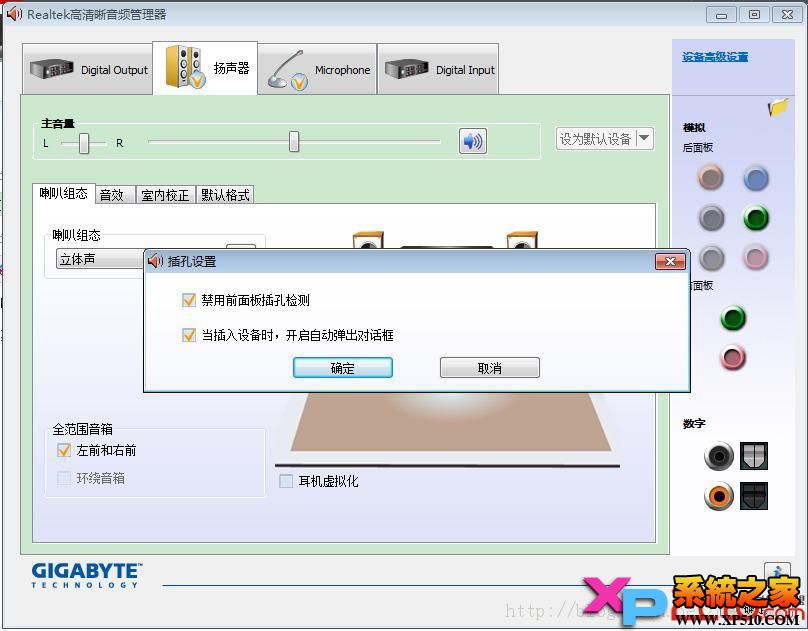Click the blue line-in jack icon
The height and width of the screenshot is (631, 808).
pos(755,178)
